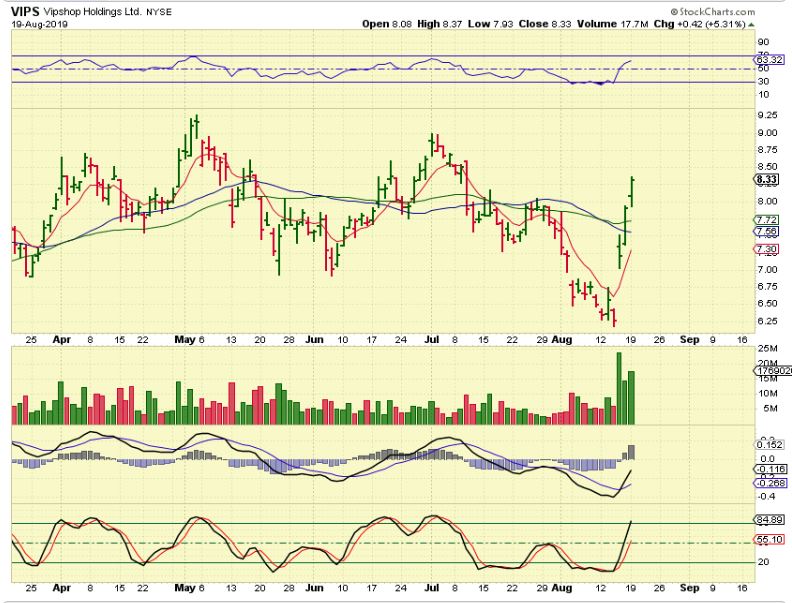Image resolution: width=792 pixels, height=603 pixels.
Task: Click the current volume label 1769020
Action: point(773,371)
